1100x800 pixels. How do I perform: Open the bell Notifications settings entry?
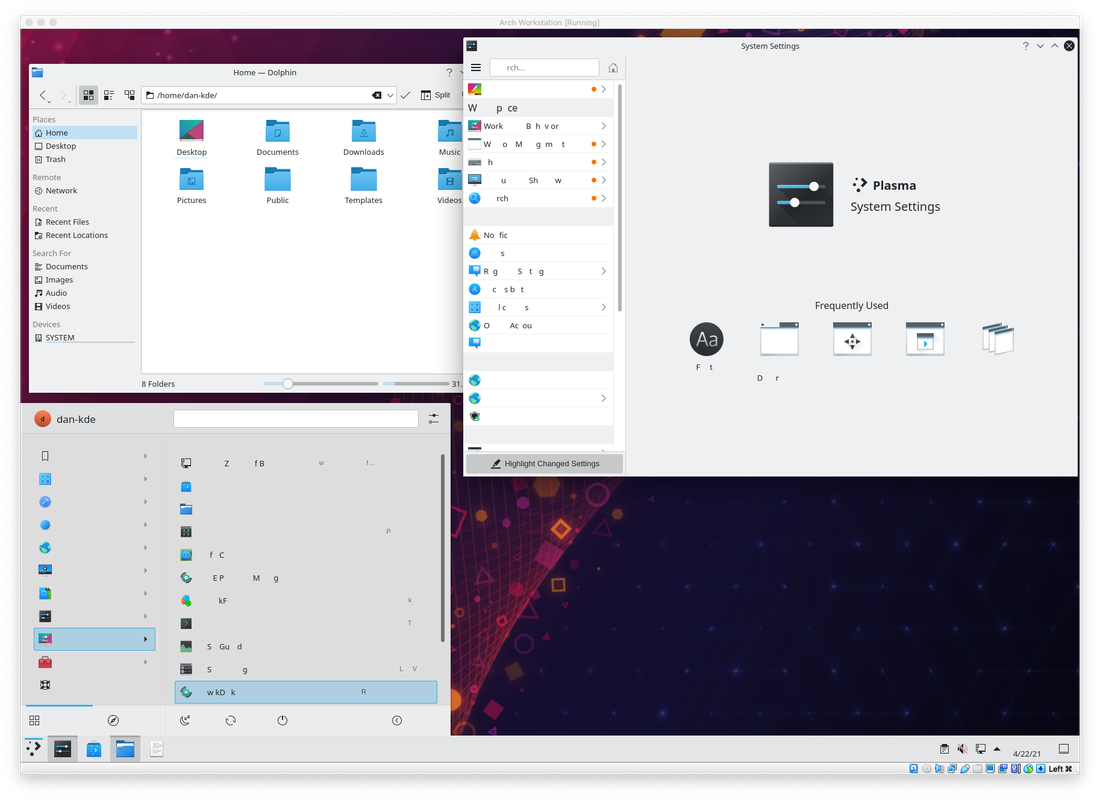click(x=539, y=235)
